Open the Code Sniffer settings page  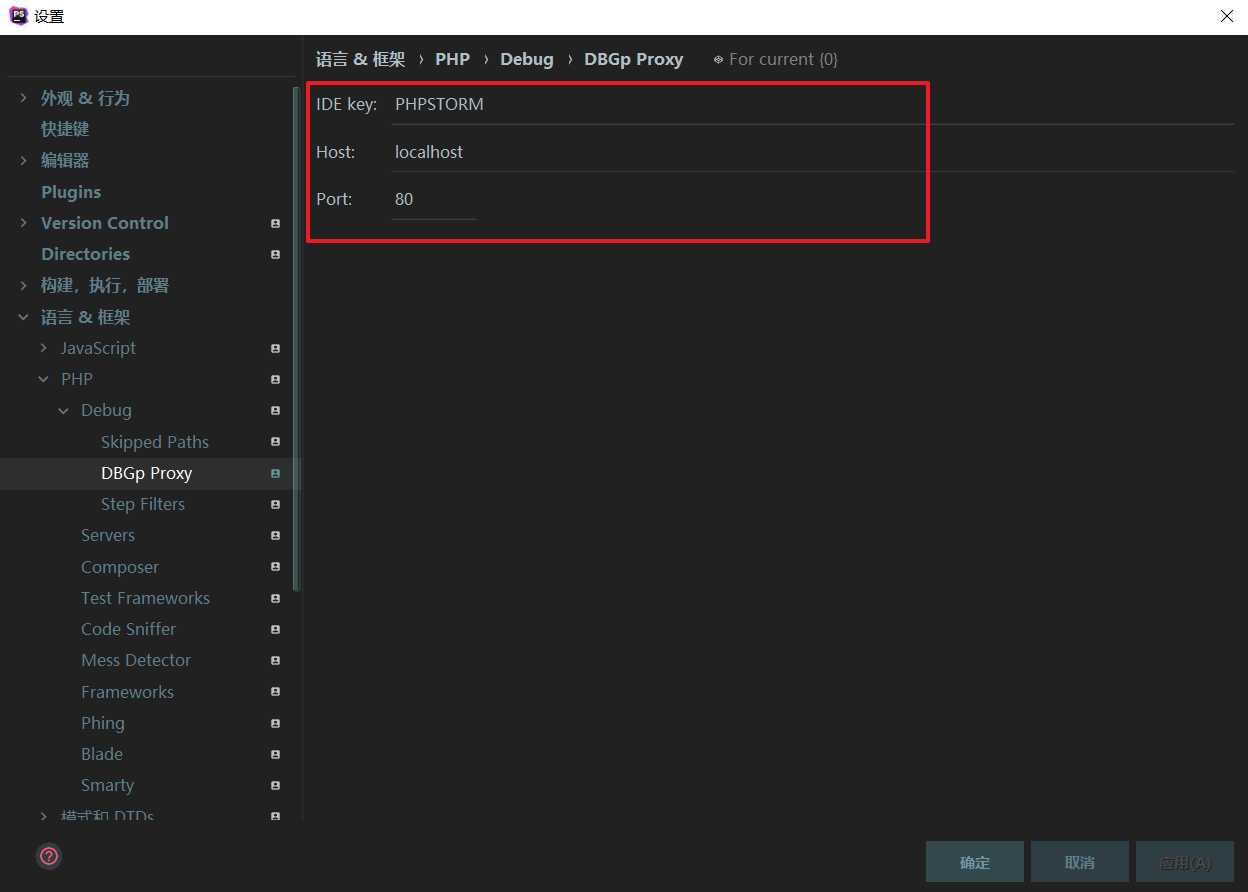(128, 629)
